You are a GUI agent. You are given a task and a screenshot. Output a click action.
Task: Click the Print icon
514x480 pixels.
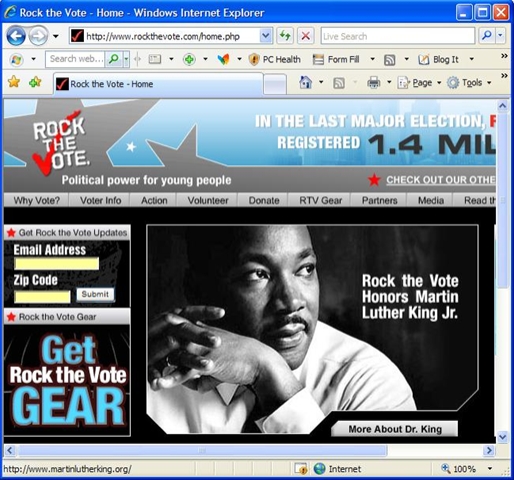coord(373,82)
